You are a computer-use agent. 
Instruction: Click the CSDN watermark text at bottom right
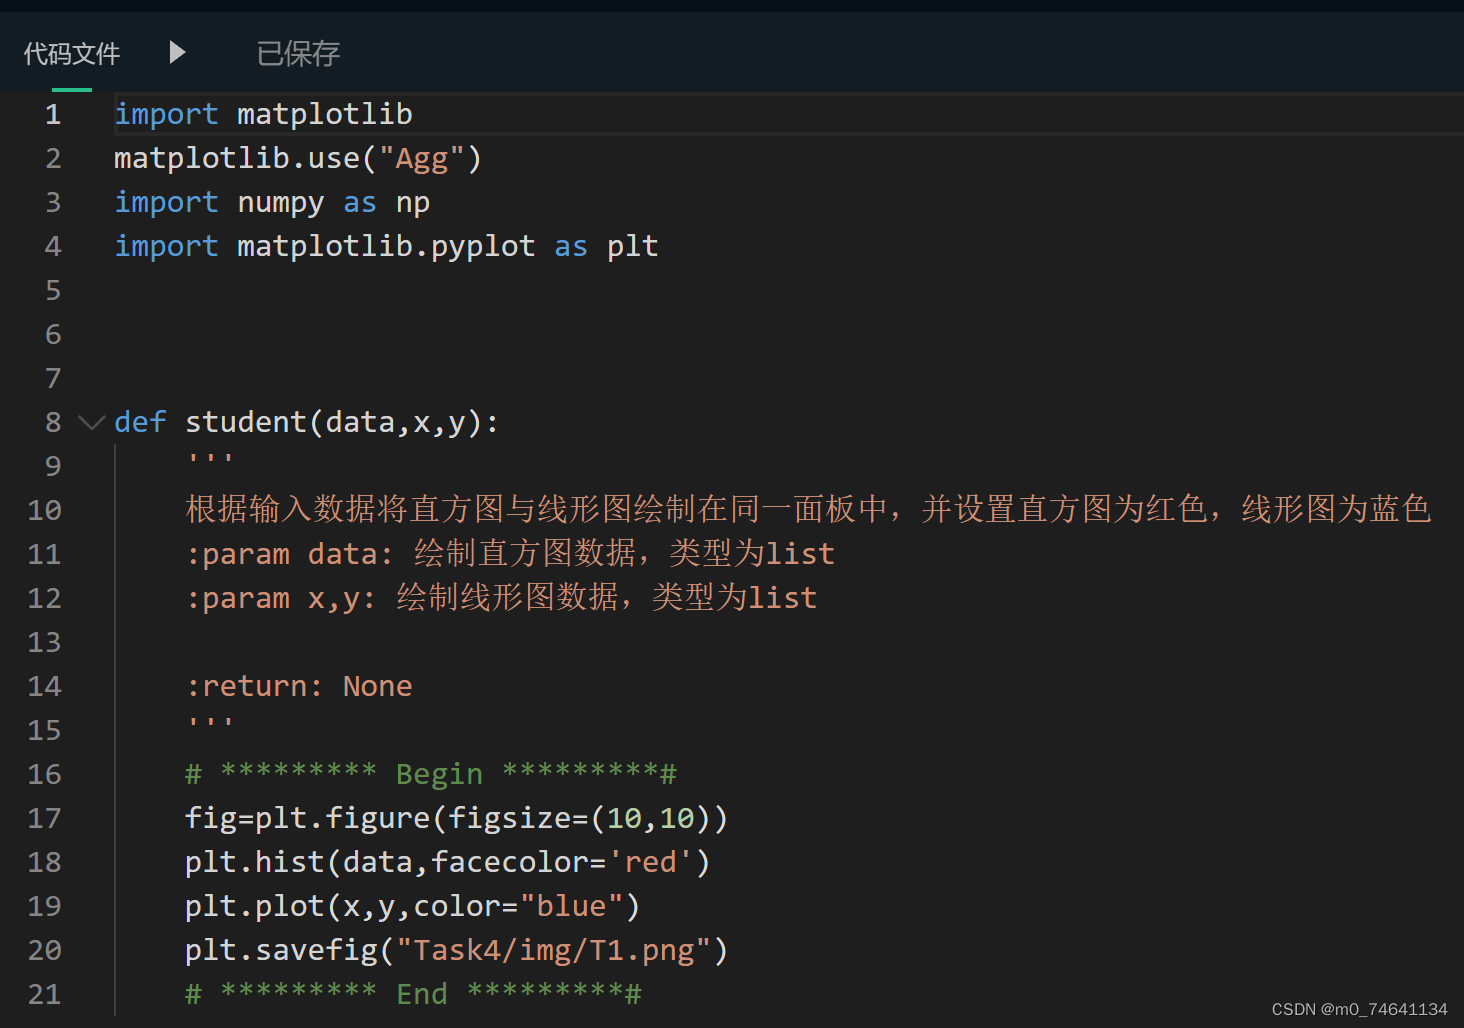click(1358, 1009)
